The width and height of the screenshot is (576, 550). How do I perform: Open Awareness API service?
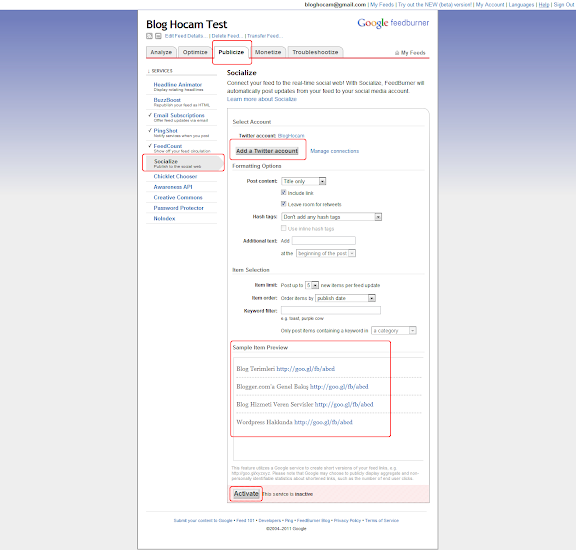173,187
